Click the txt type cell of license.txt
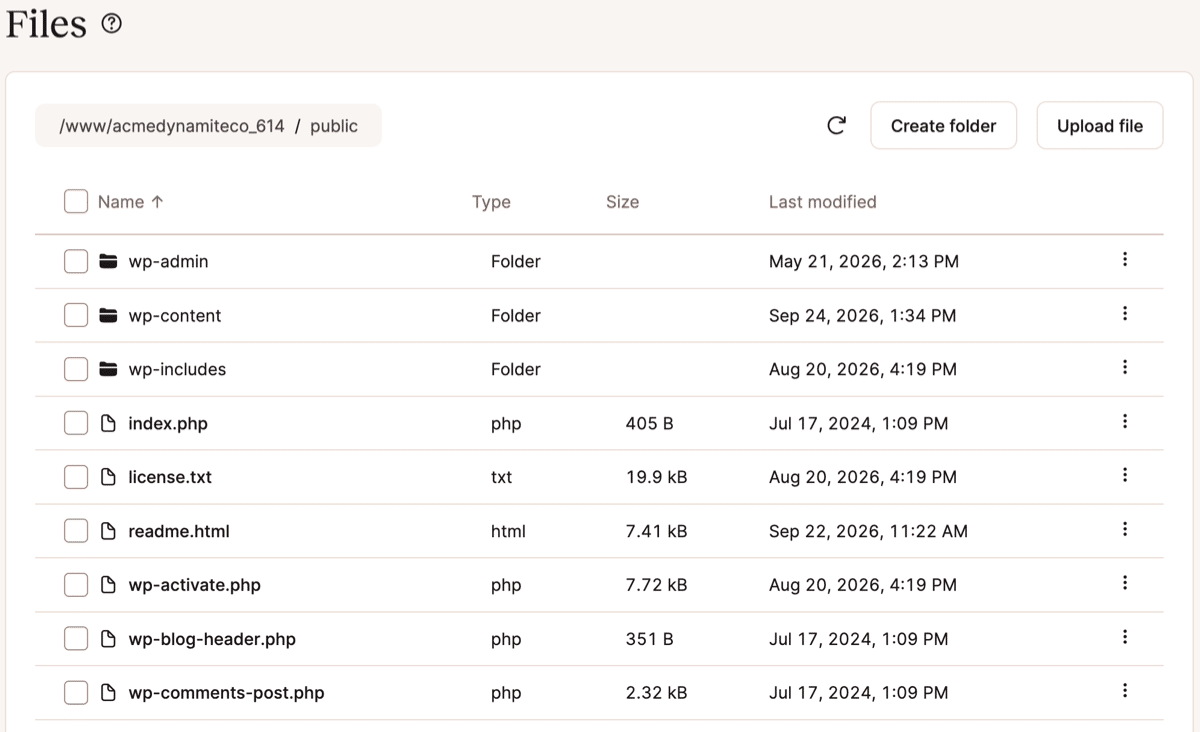Screen dimensions: 1200x732 (x=501, y=477)
